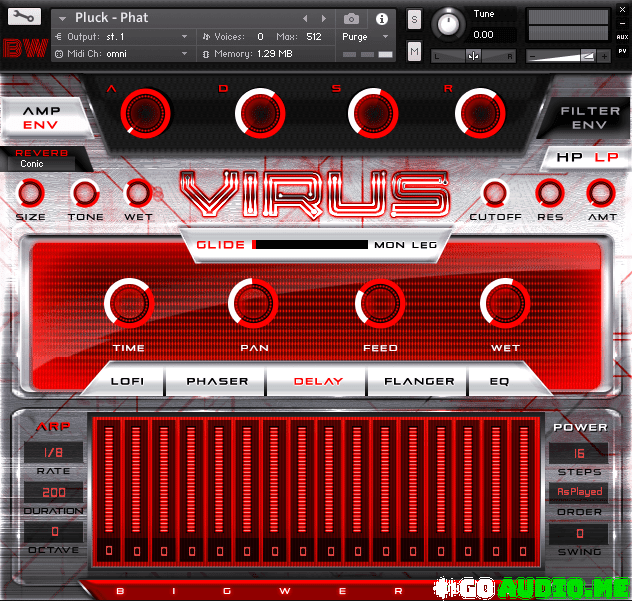Click the GLIDE slider bar
The height and width of the screenshot is (601, 632).
pos(311,244)
